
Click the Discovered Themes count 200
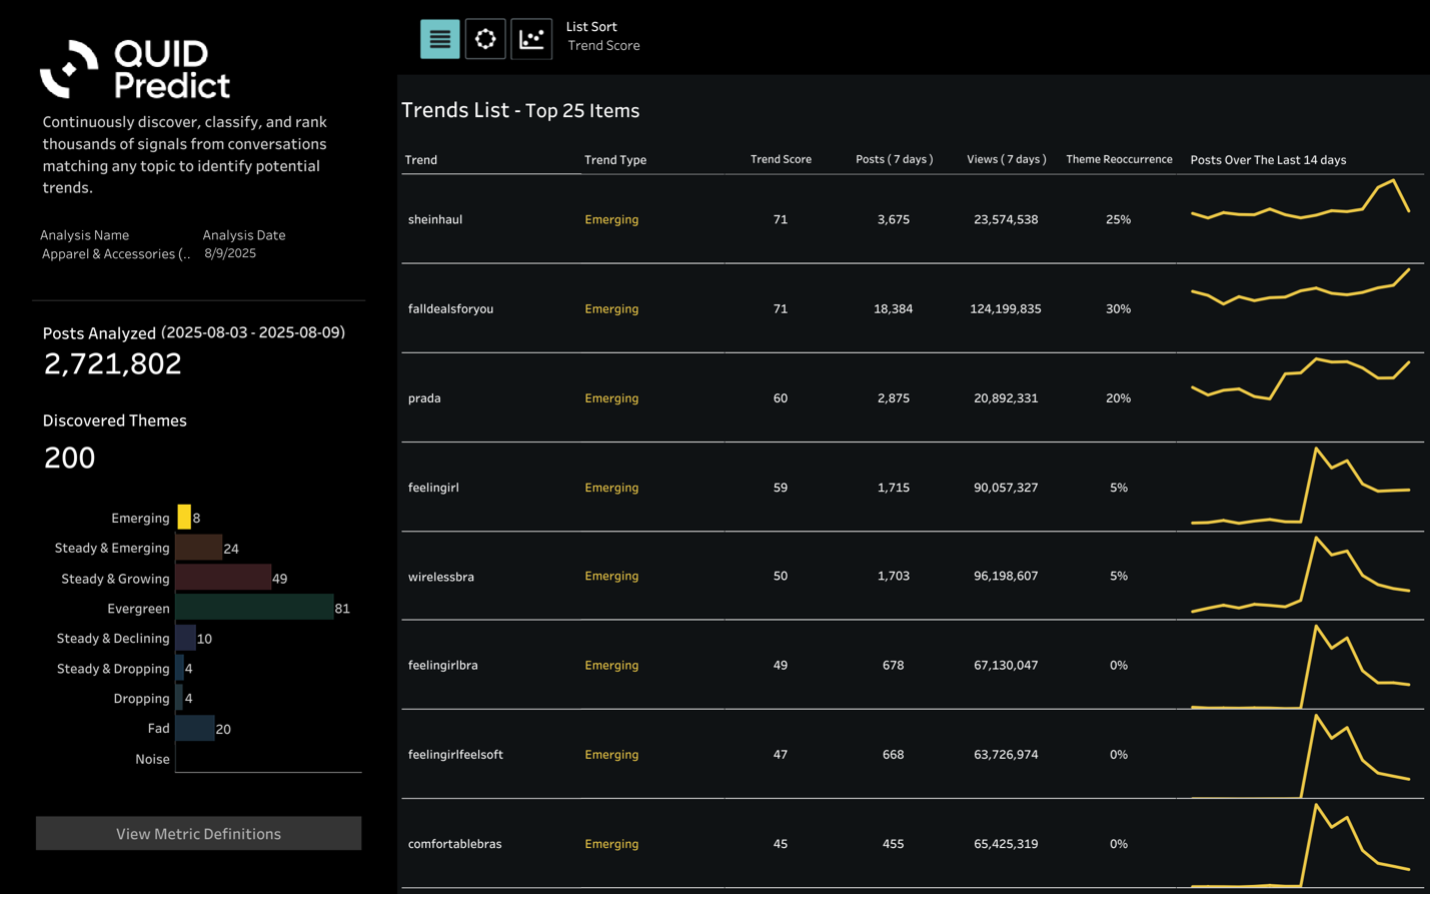(x=69, y=458)
